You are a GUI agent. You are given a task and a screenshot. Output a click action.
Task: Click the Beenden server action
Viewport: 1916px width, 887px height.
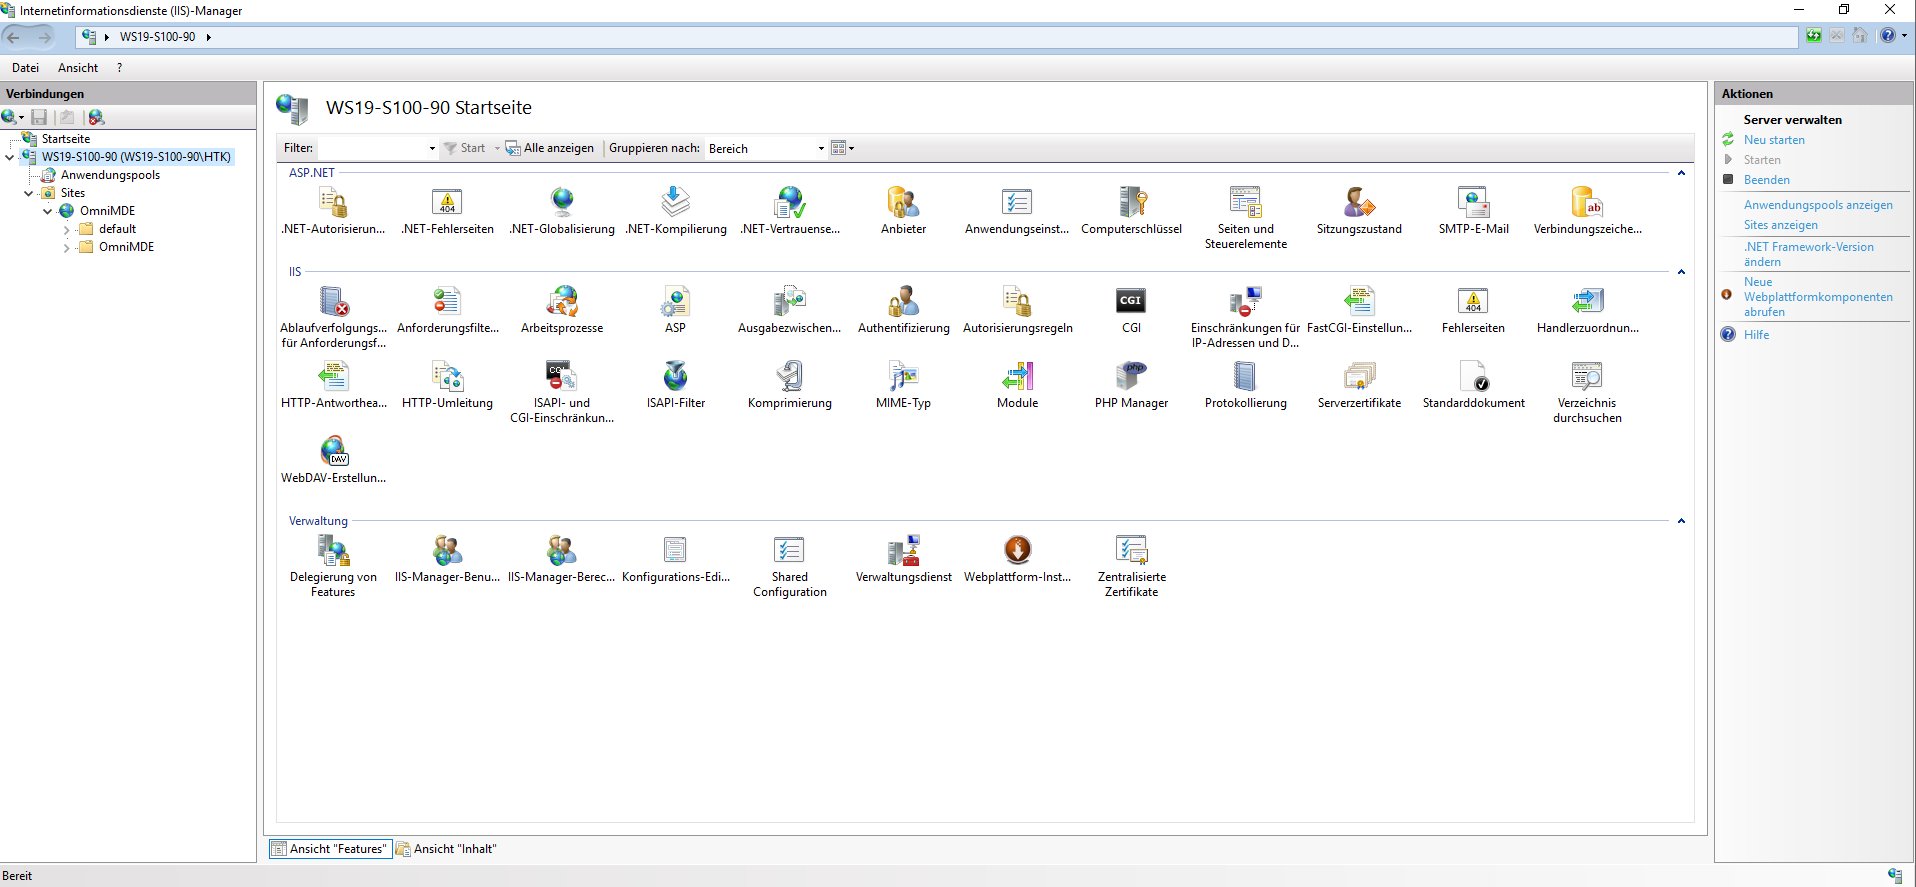(1766, 180)
